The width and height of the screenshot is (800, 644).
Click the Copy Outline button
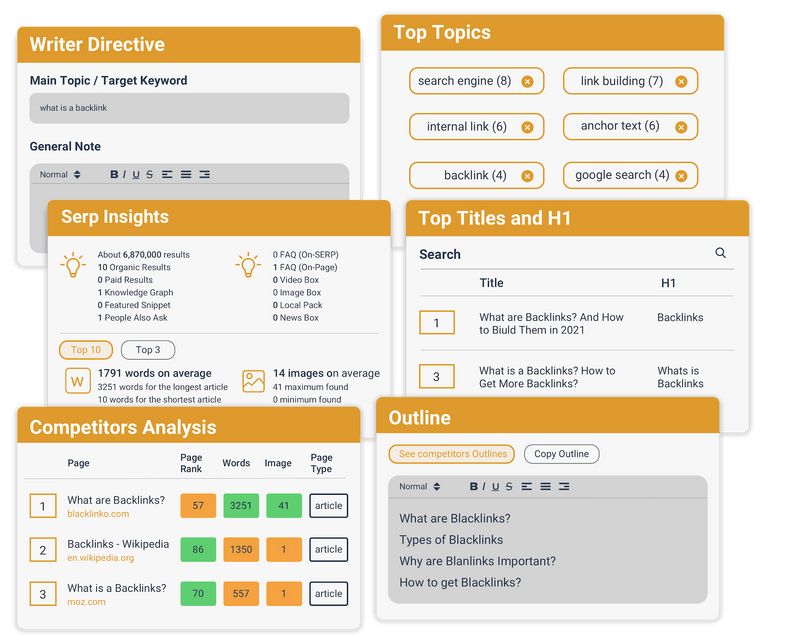click(560, 453)
